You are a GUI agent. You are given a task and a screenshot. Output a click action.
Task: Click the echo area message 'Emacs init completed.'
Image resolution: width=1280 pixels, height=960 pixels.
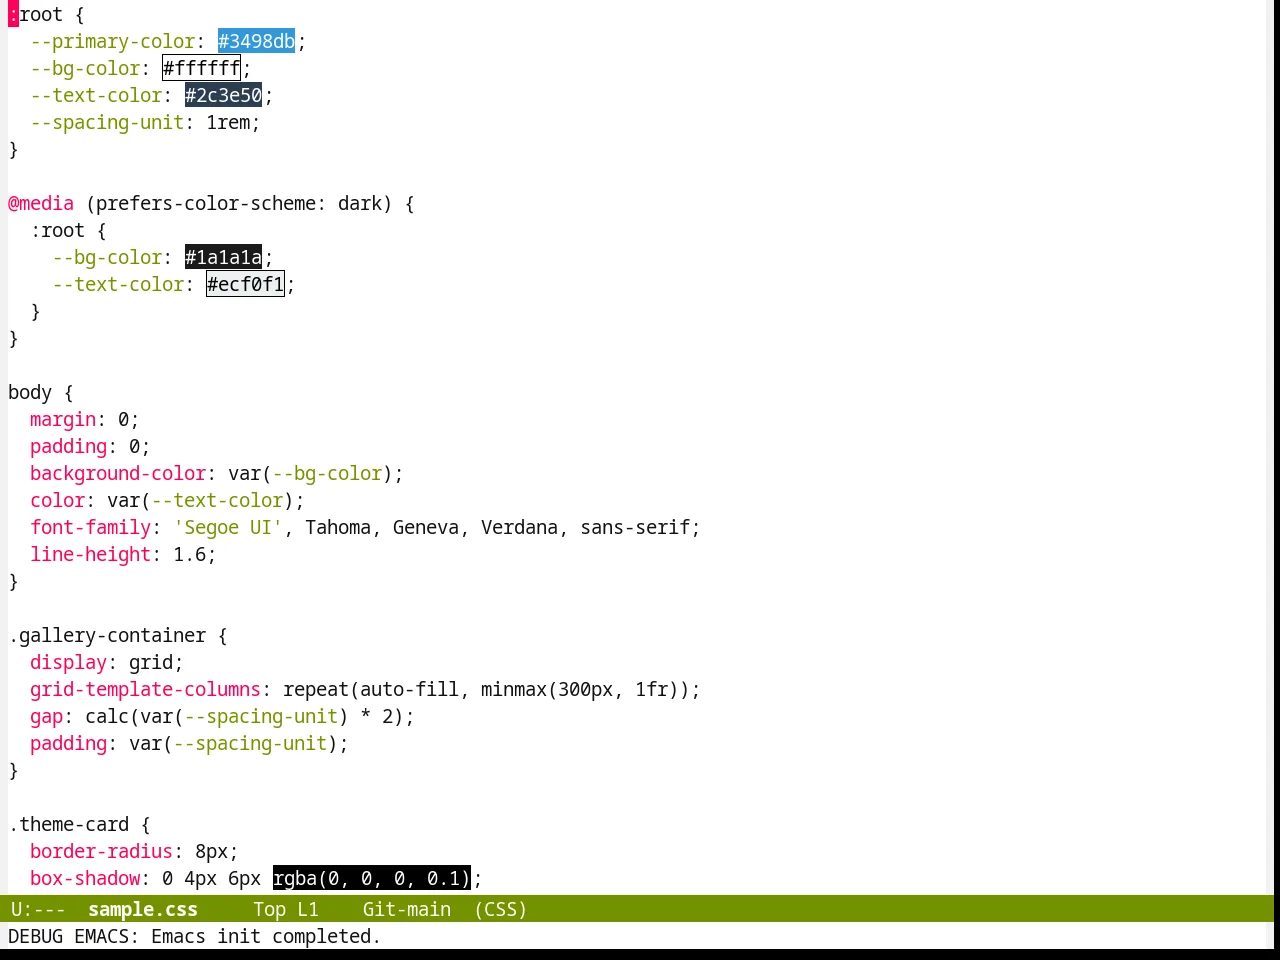coord(265,936)
